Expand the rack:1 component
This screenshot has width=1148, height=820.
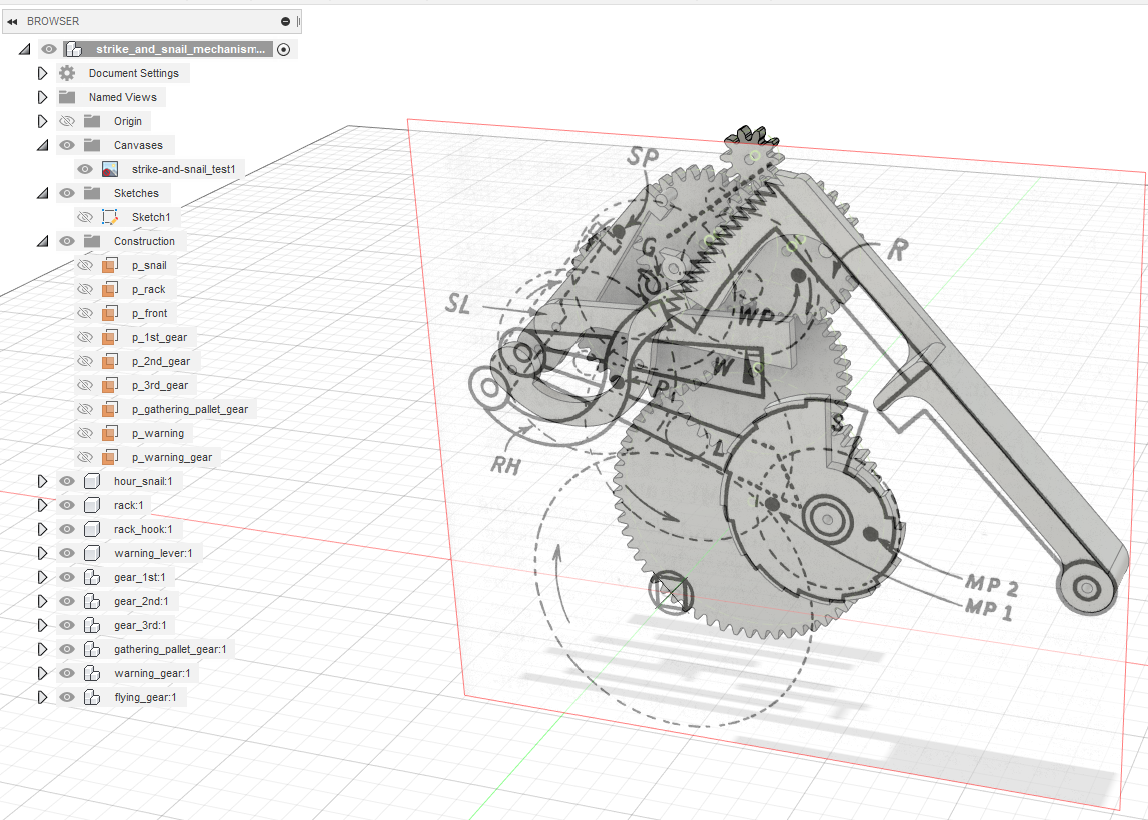[42, 505]
